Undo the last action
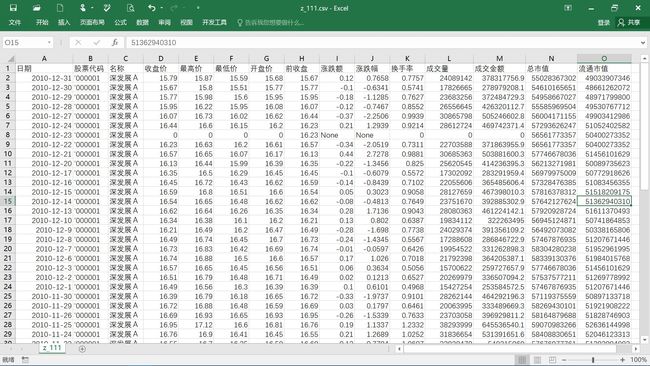650x366 pixels. (x=152, y=8)
